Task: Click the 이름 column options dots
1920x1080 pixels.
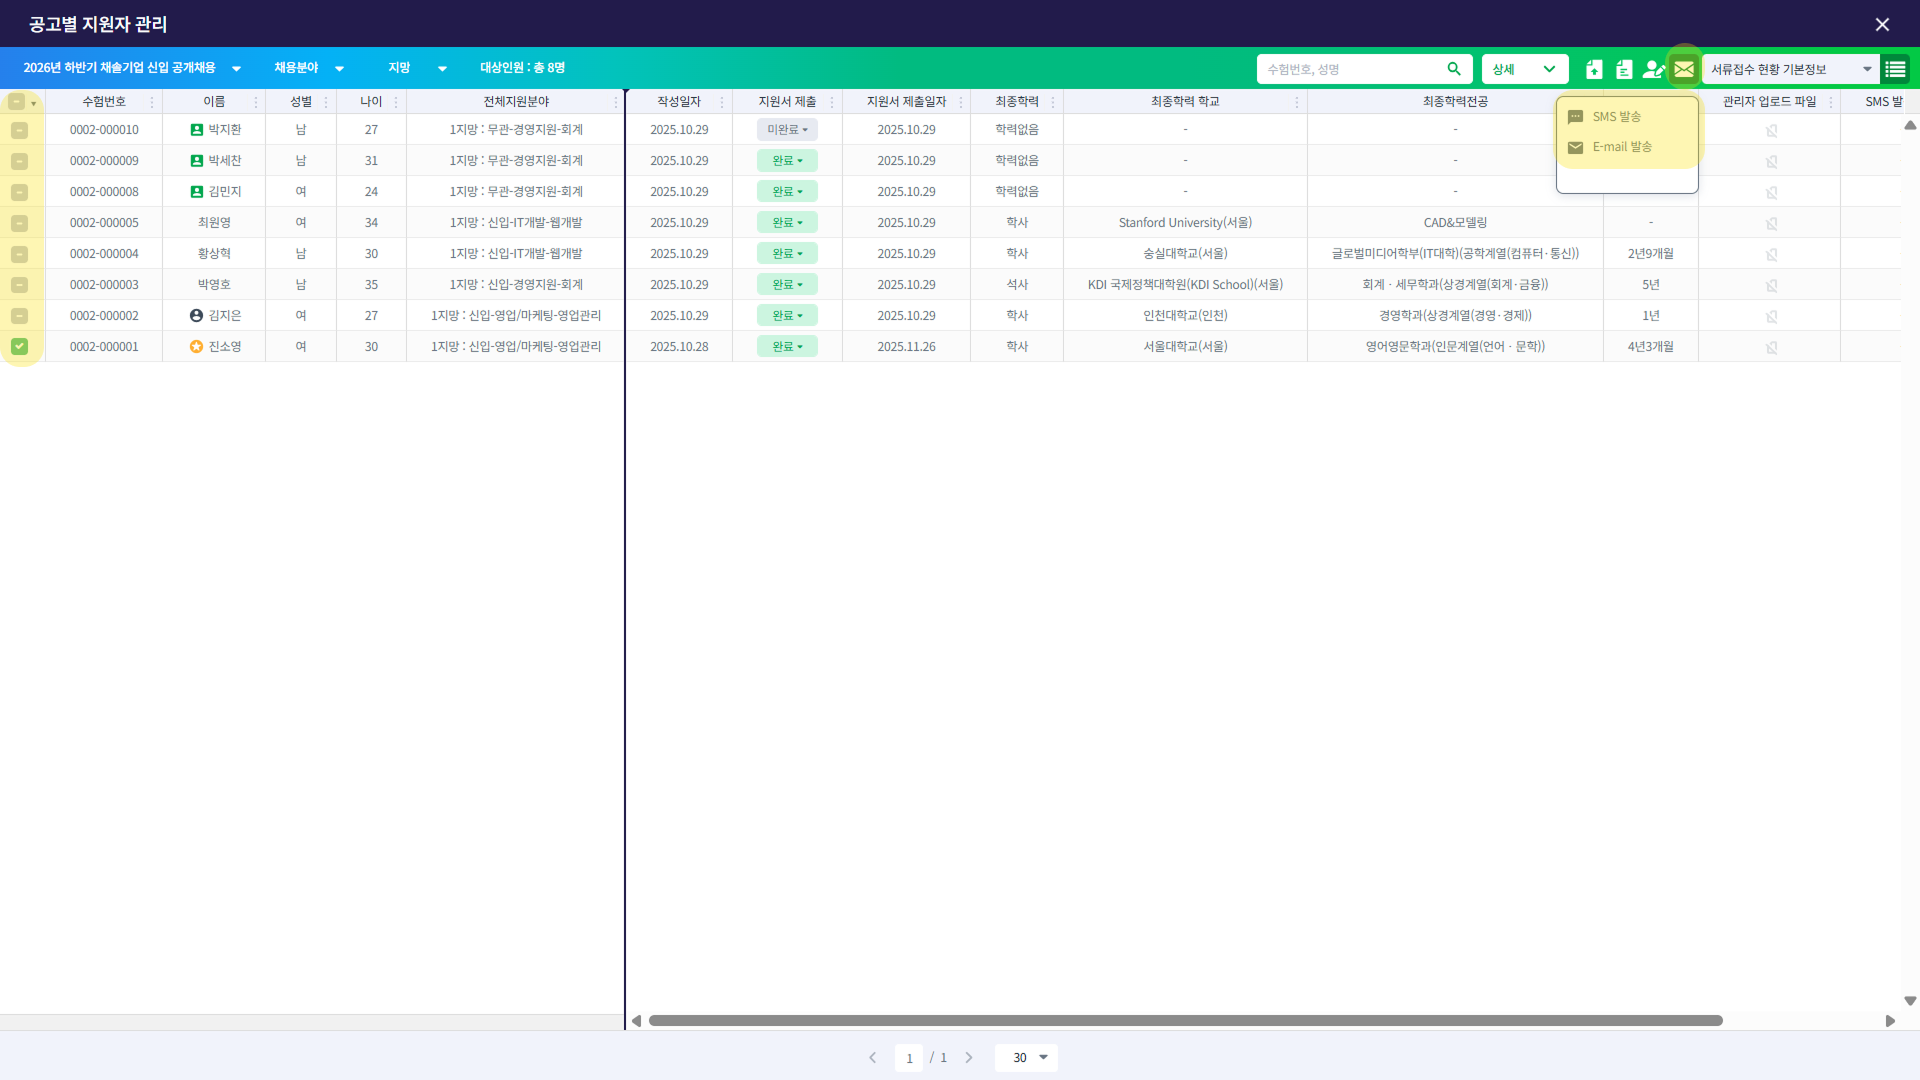Action: click(256, 102)
